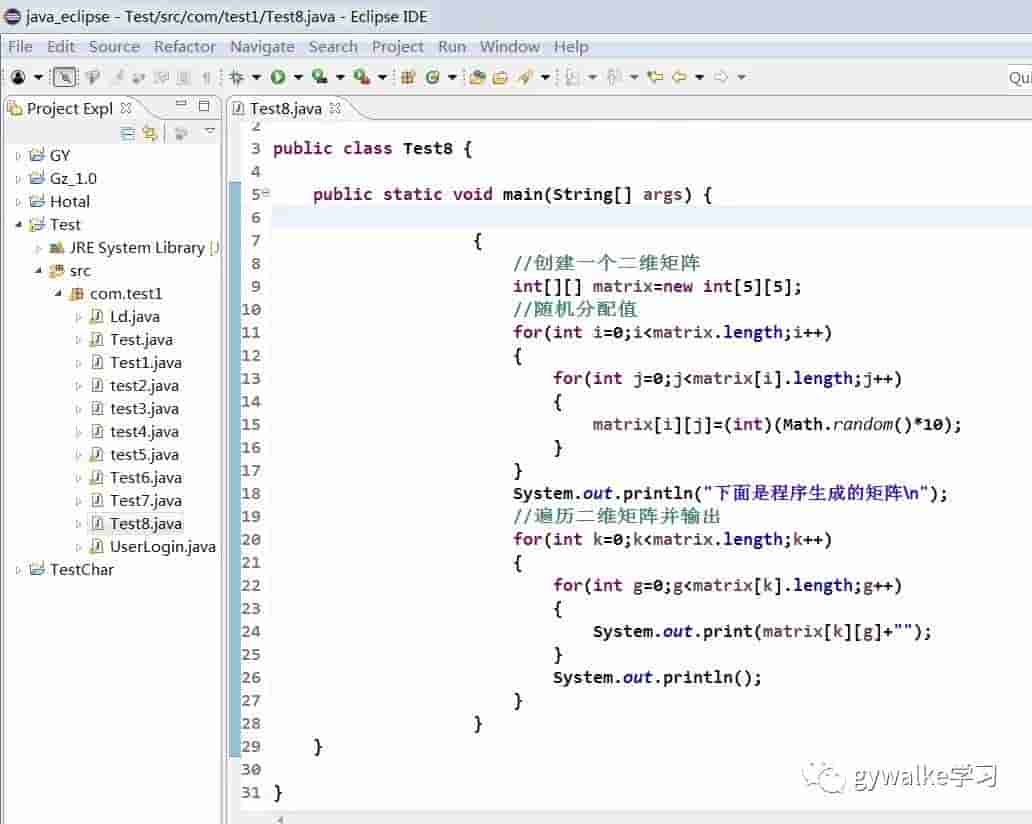Open the Coverage dropdown arrow
Screen dimensions: 1032x824
pos(340,77)
